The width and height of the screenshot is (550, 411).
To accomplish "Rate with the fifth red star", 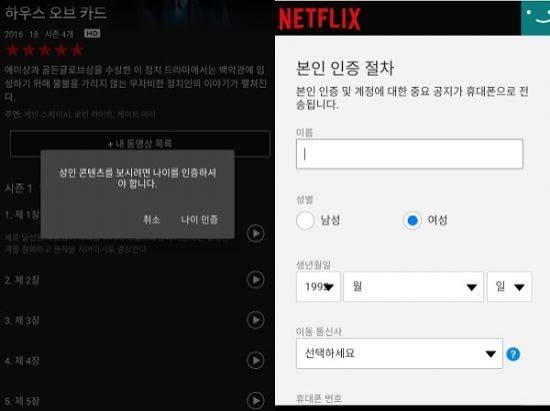I will (x=77, y=50).
